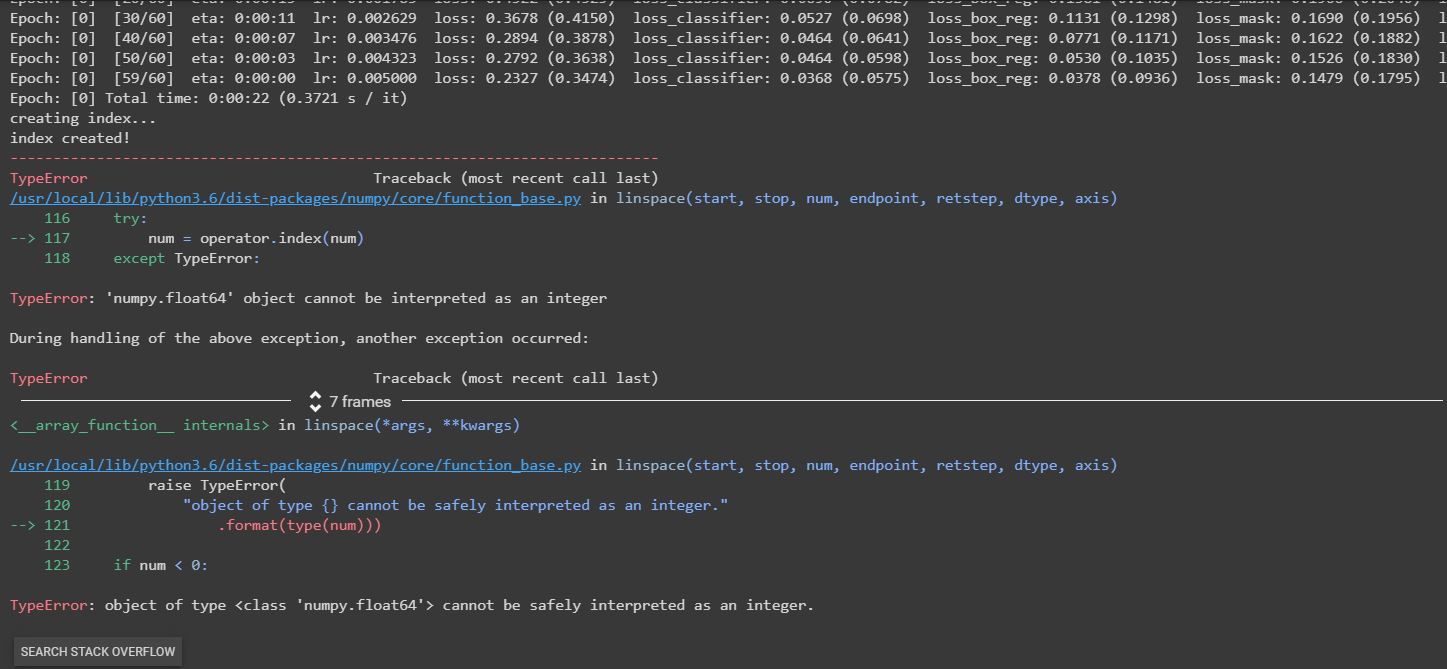The image size is (1447, 669).
Task: Click code line 121 '.format(type(num)))'
Action: (x=300, y=525)
